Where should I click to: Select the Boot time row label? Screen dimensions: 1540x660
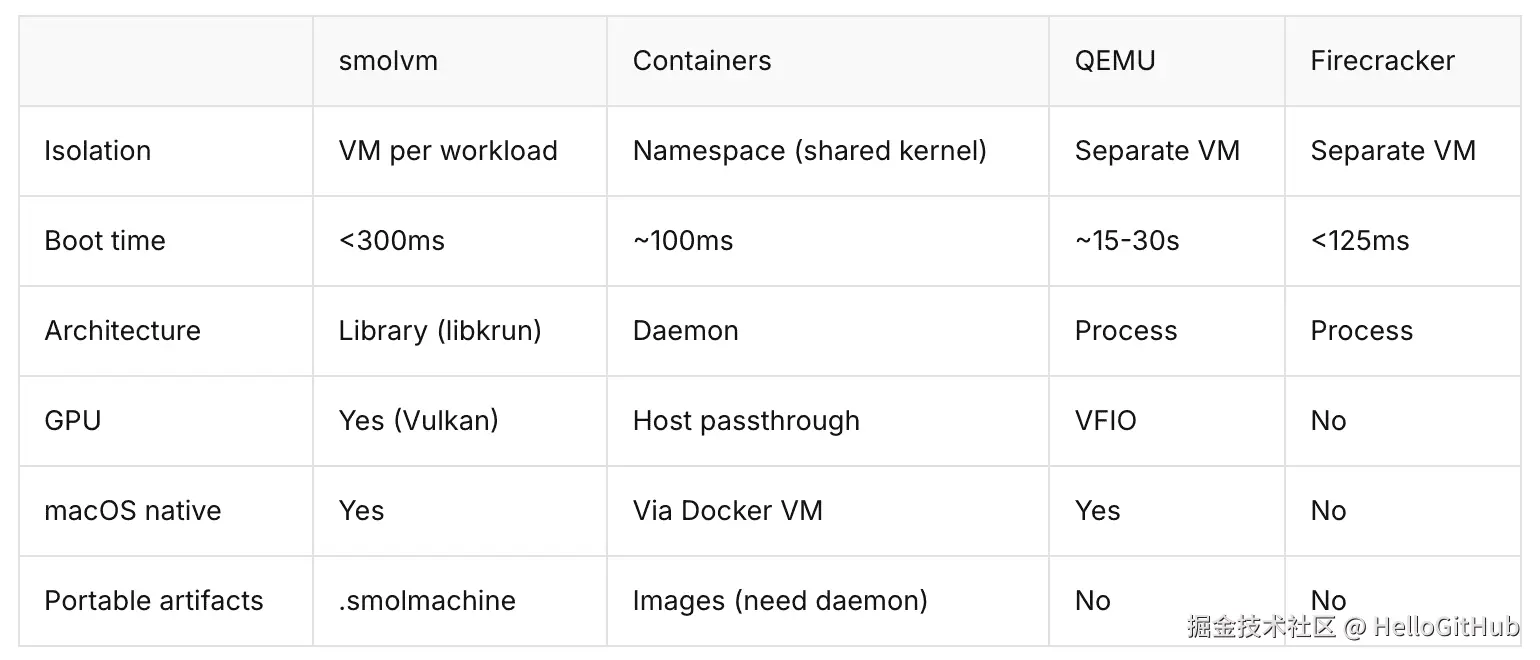[105, 241]
